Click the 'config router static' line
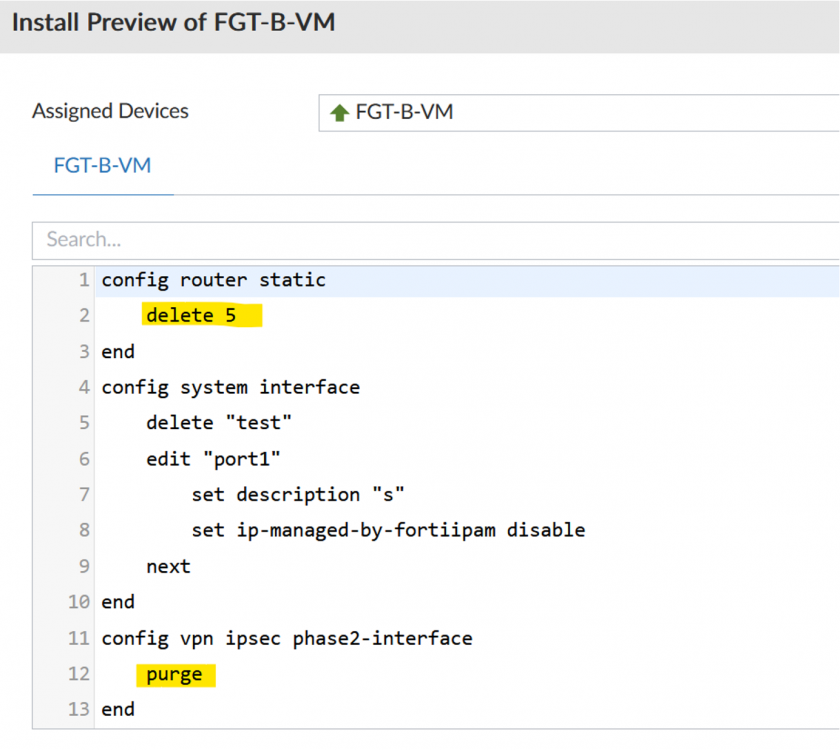This screenshot has height=750, width=840. point(213,280)
